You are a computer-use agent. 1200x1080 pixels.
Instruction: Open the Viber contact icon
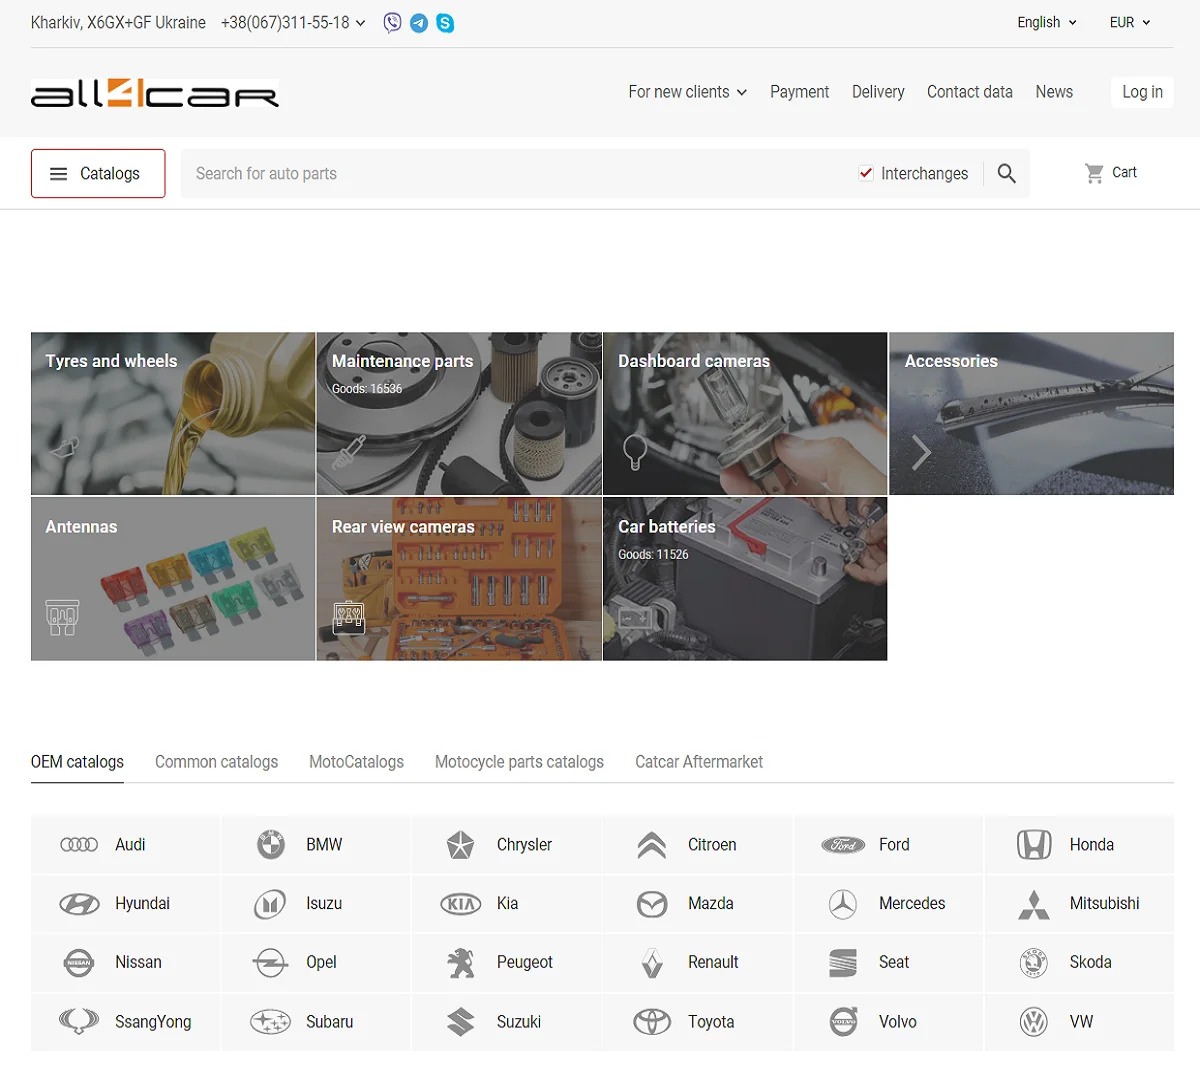point(391,22)
